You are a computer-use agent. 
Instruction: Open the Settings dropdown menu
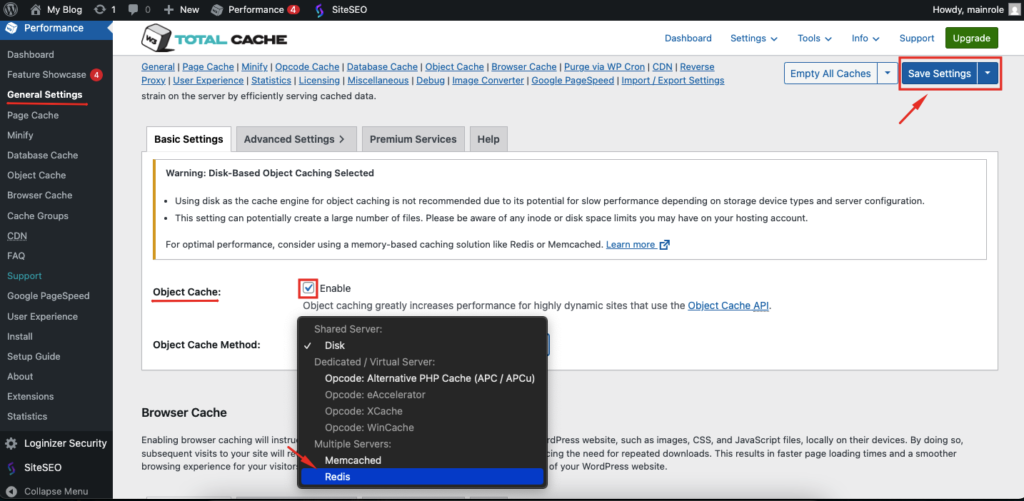click(x=754, y=38)
